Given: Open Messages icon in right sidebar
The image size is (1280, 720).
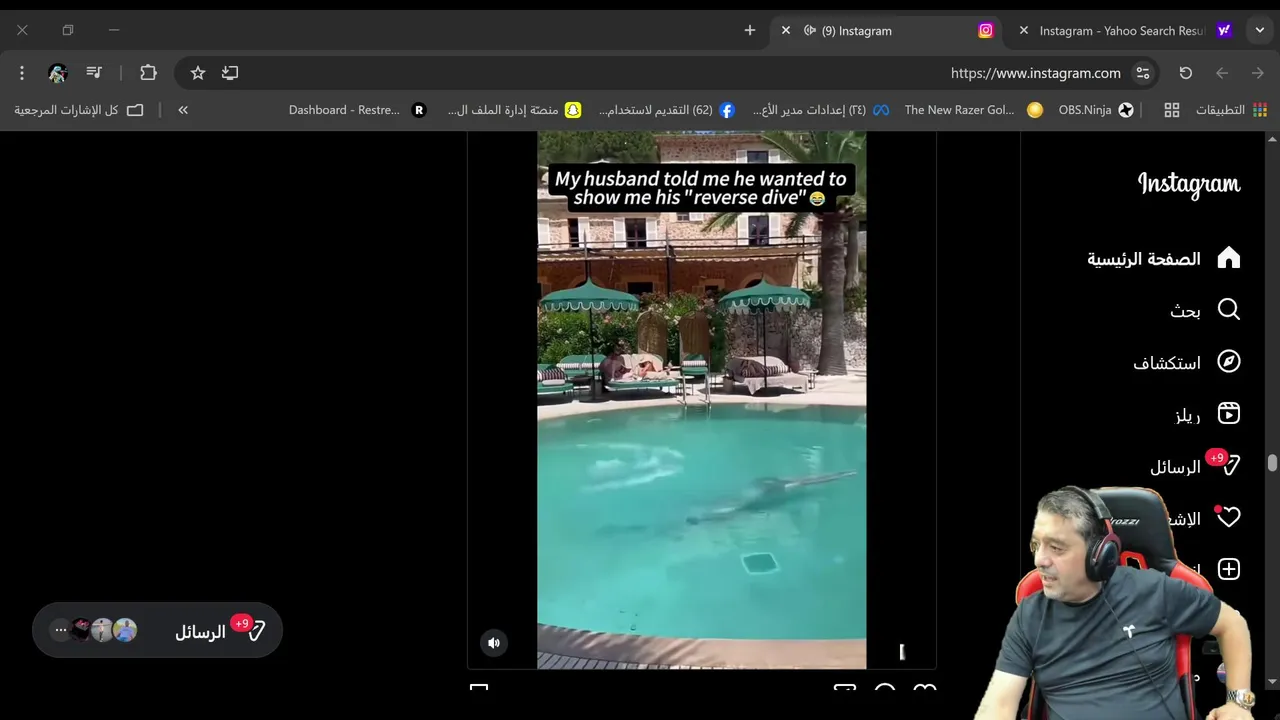Looking at the screenshot, I should tap(1229, 466).
